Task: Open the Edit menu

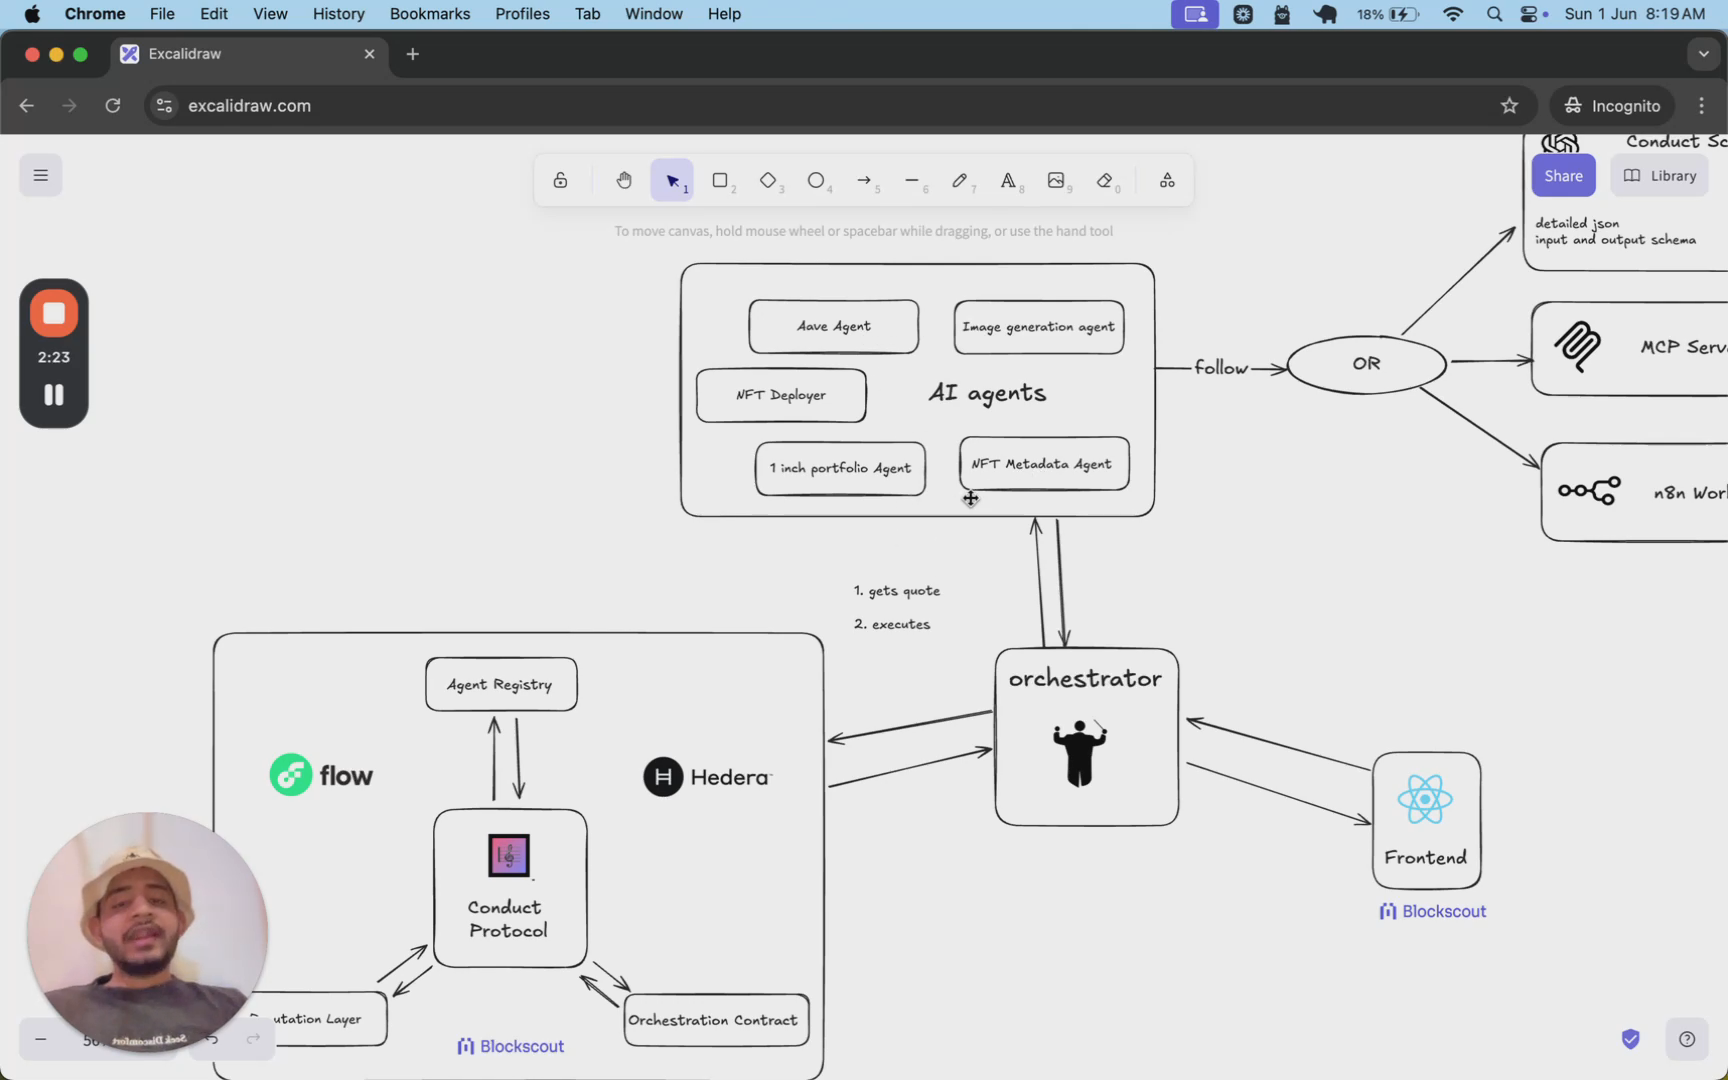Action: pos(214,14)
